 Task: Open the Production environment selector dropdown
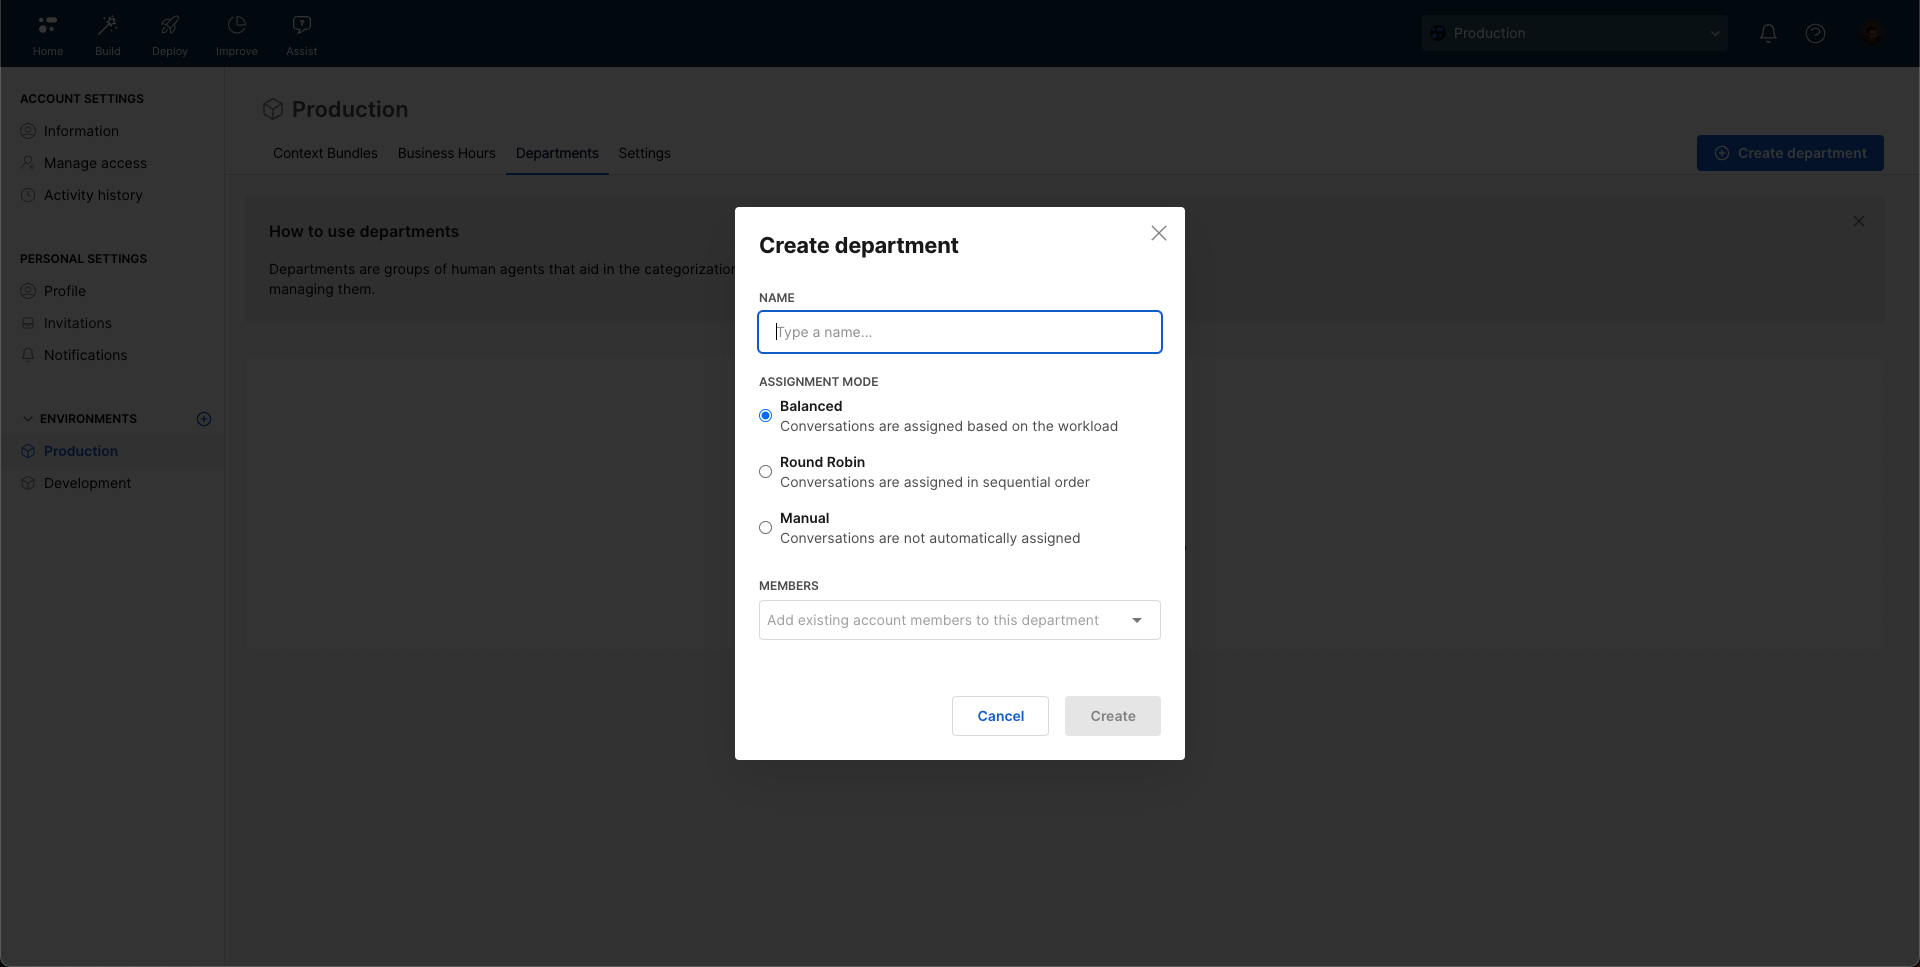tap(1574, 33)
